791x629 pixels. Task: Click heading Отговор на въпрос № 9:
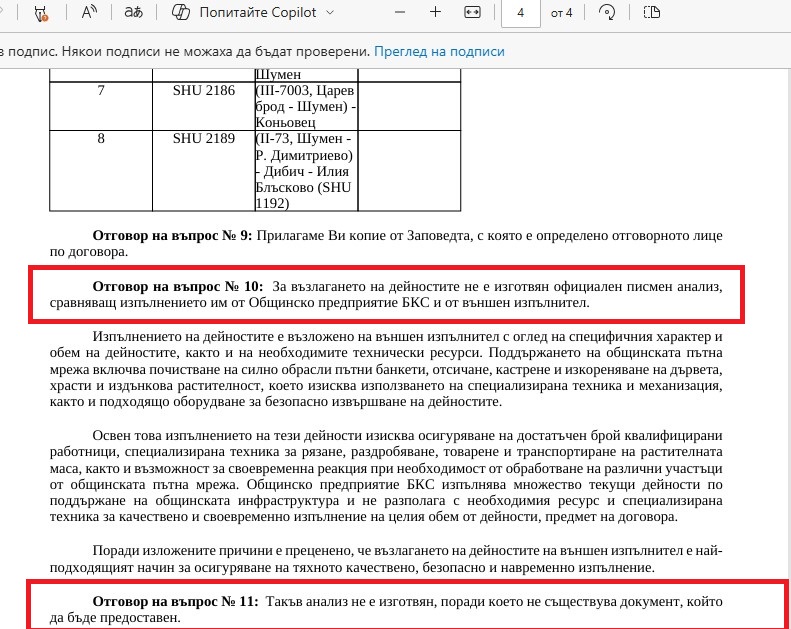coord(172,236)
